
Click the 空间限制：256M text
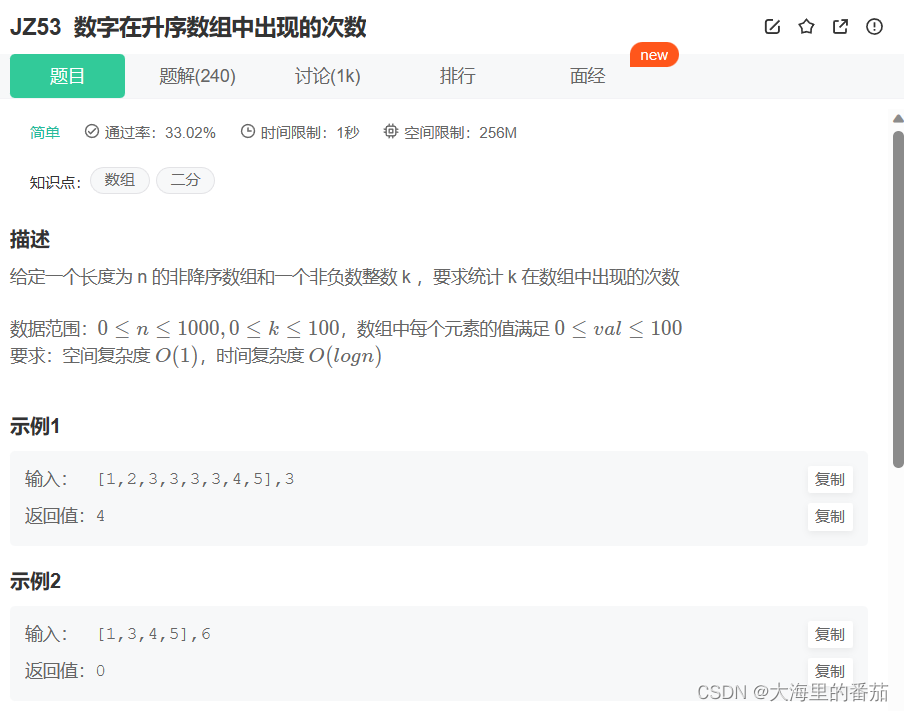460,133
